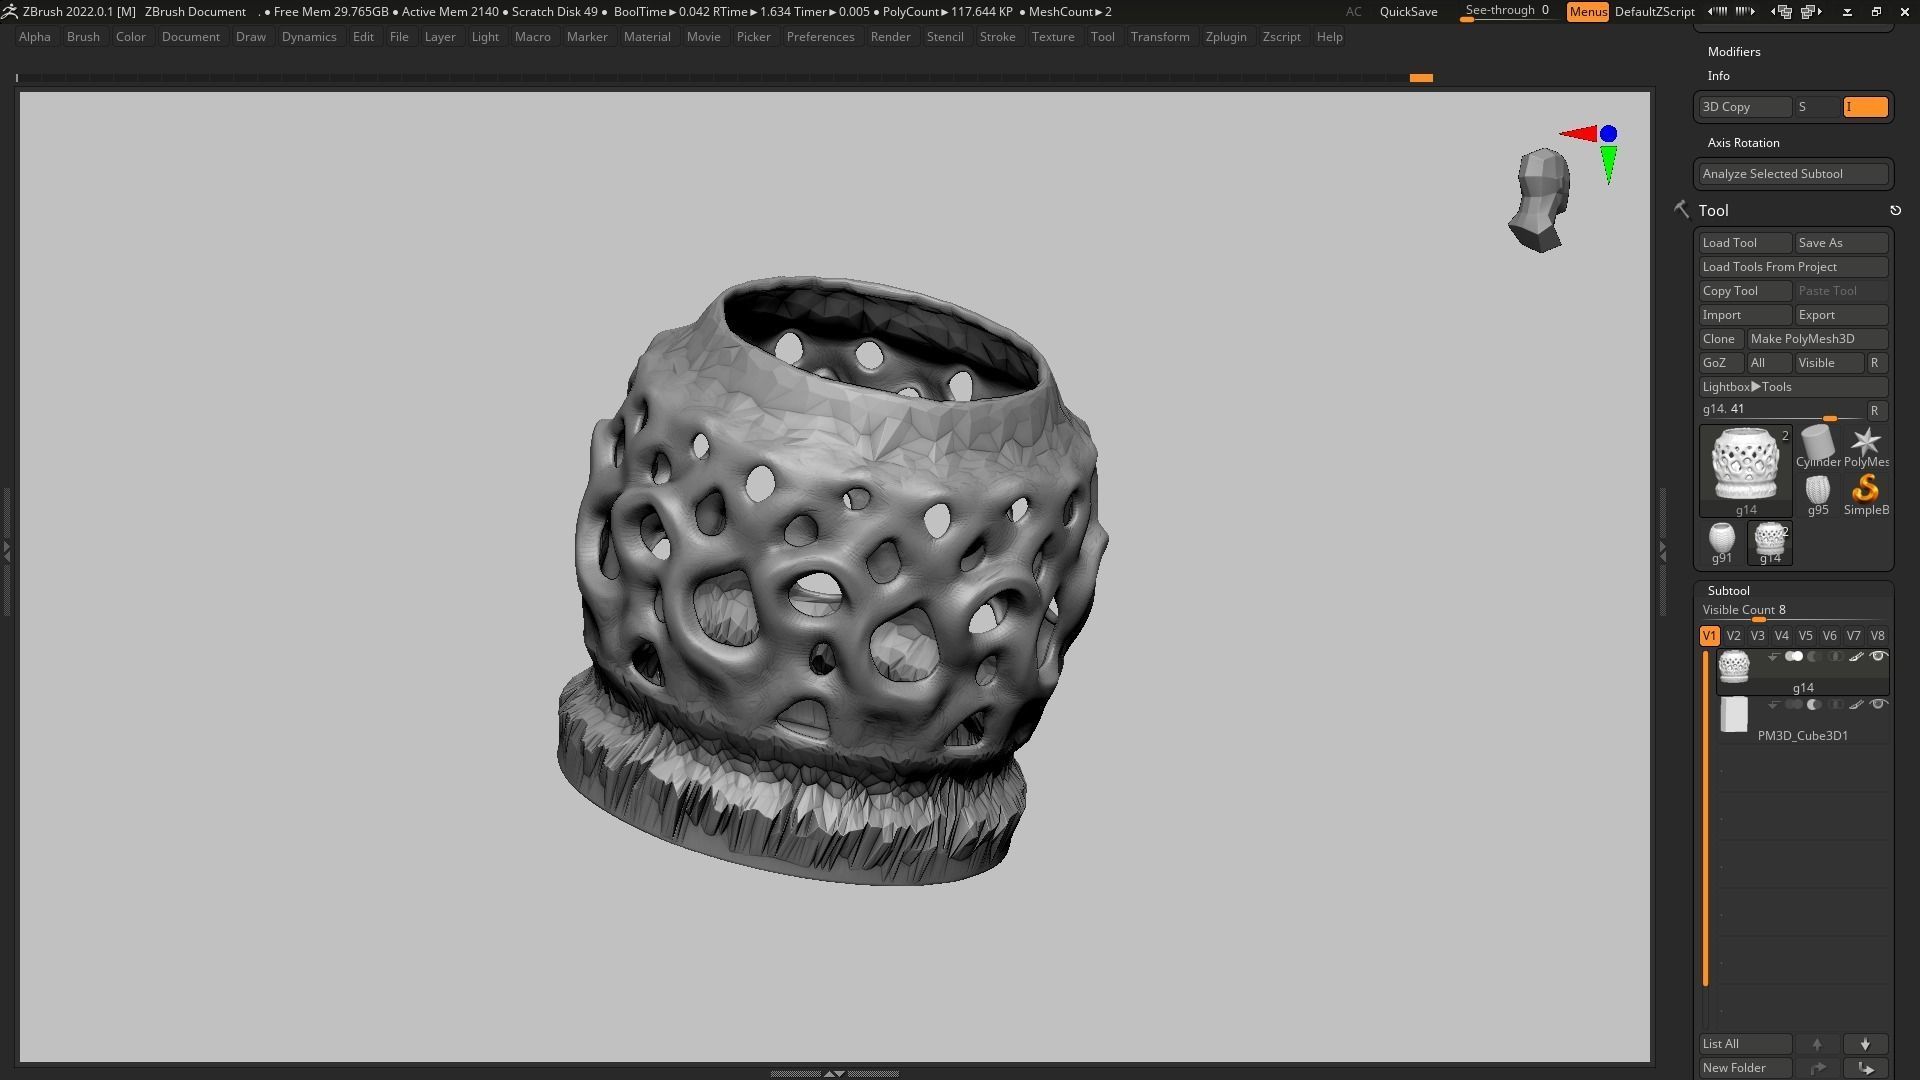Image resolution: width=1920 pixels, height=1080 pixels.
Task: Move subtool down with the arrow icon
Action: [1865, 1044]
